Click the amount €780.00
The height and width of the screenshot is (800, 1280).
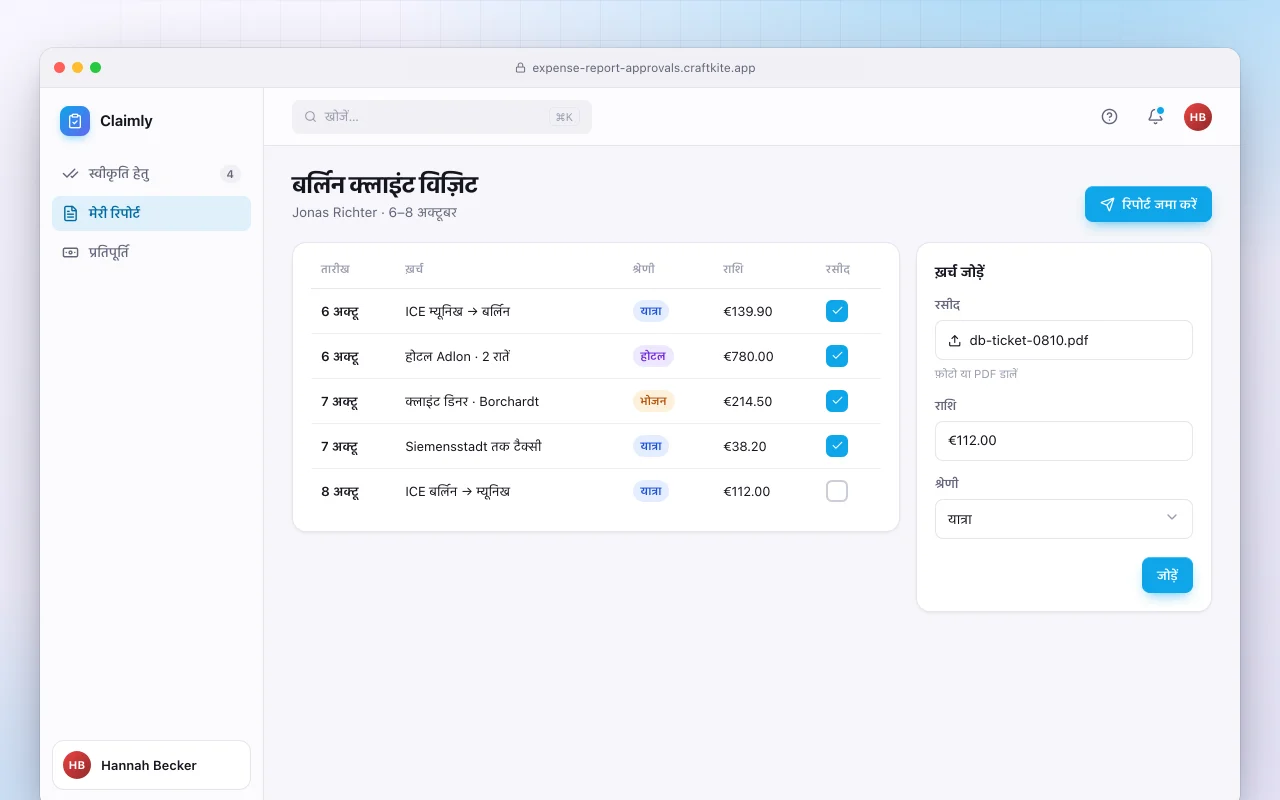point(748,356)
